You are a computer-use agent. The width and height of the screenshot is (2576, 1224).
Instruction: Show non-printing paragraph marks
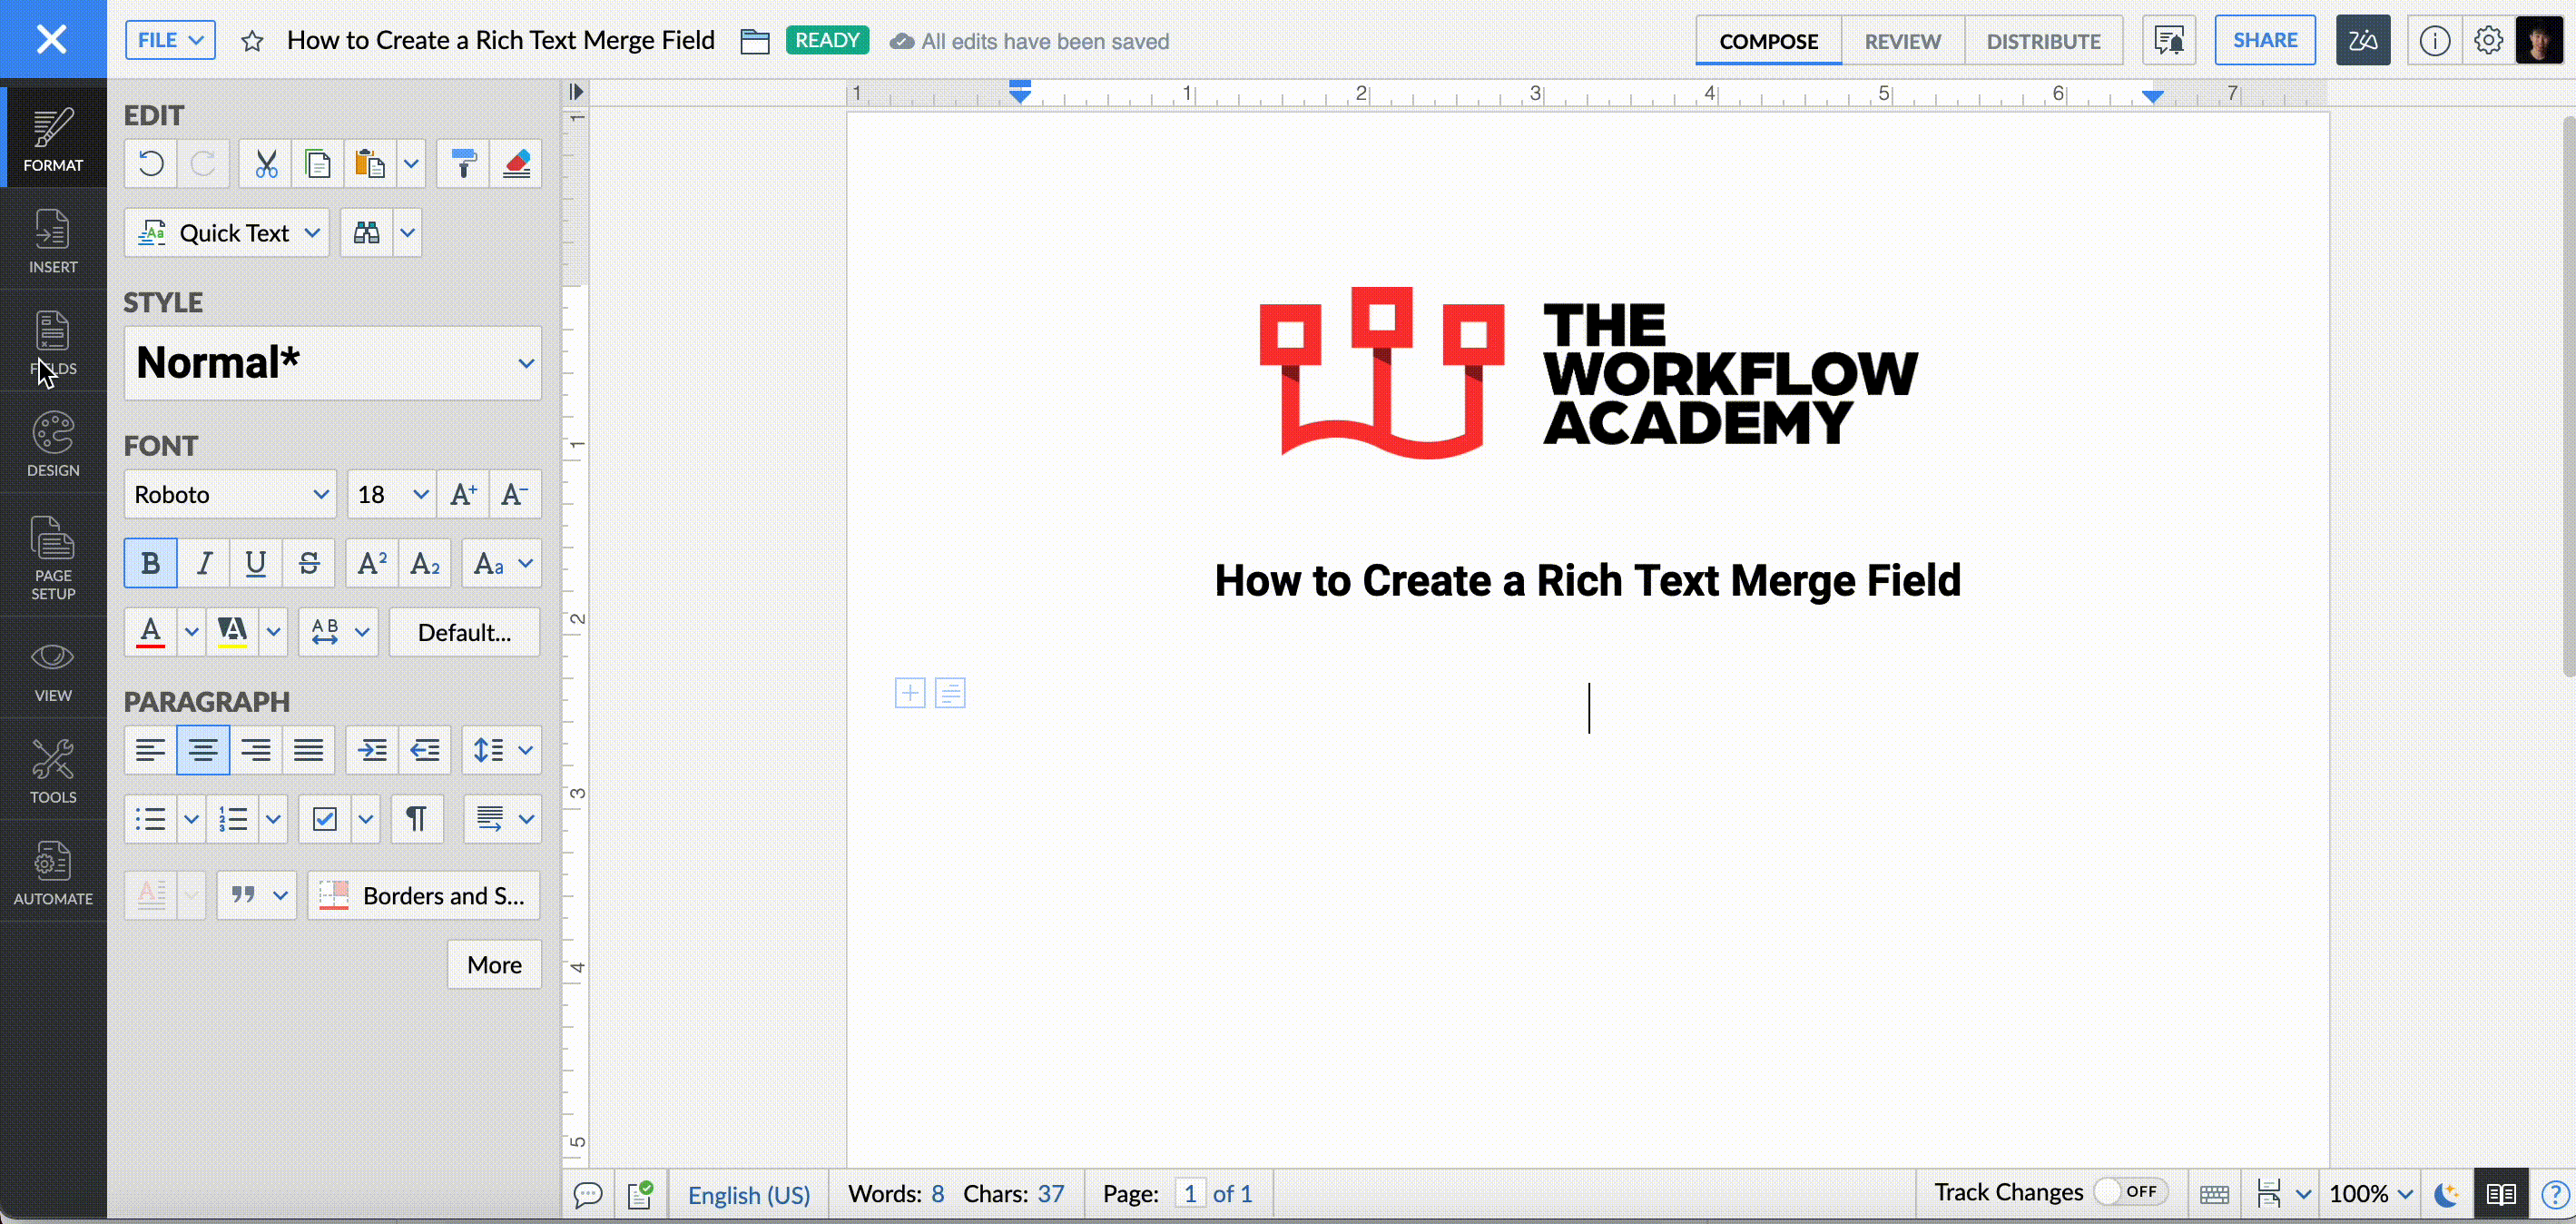[x=417, y=820]
